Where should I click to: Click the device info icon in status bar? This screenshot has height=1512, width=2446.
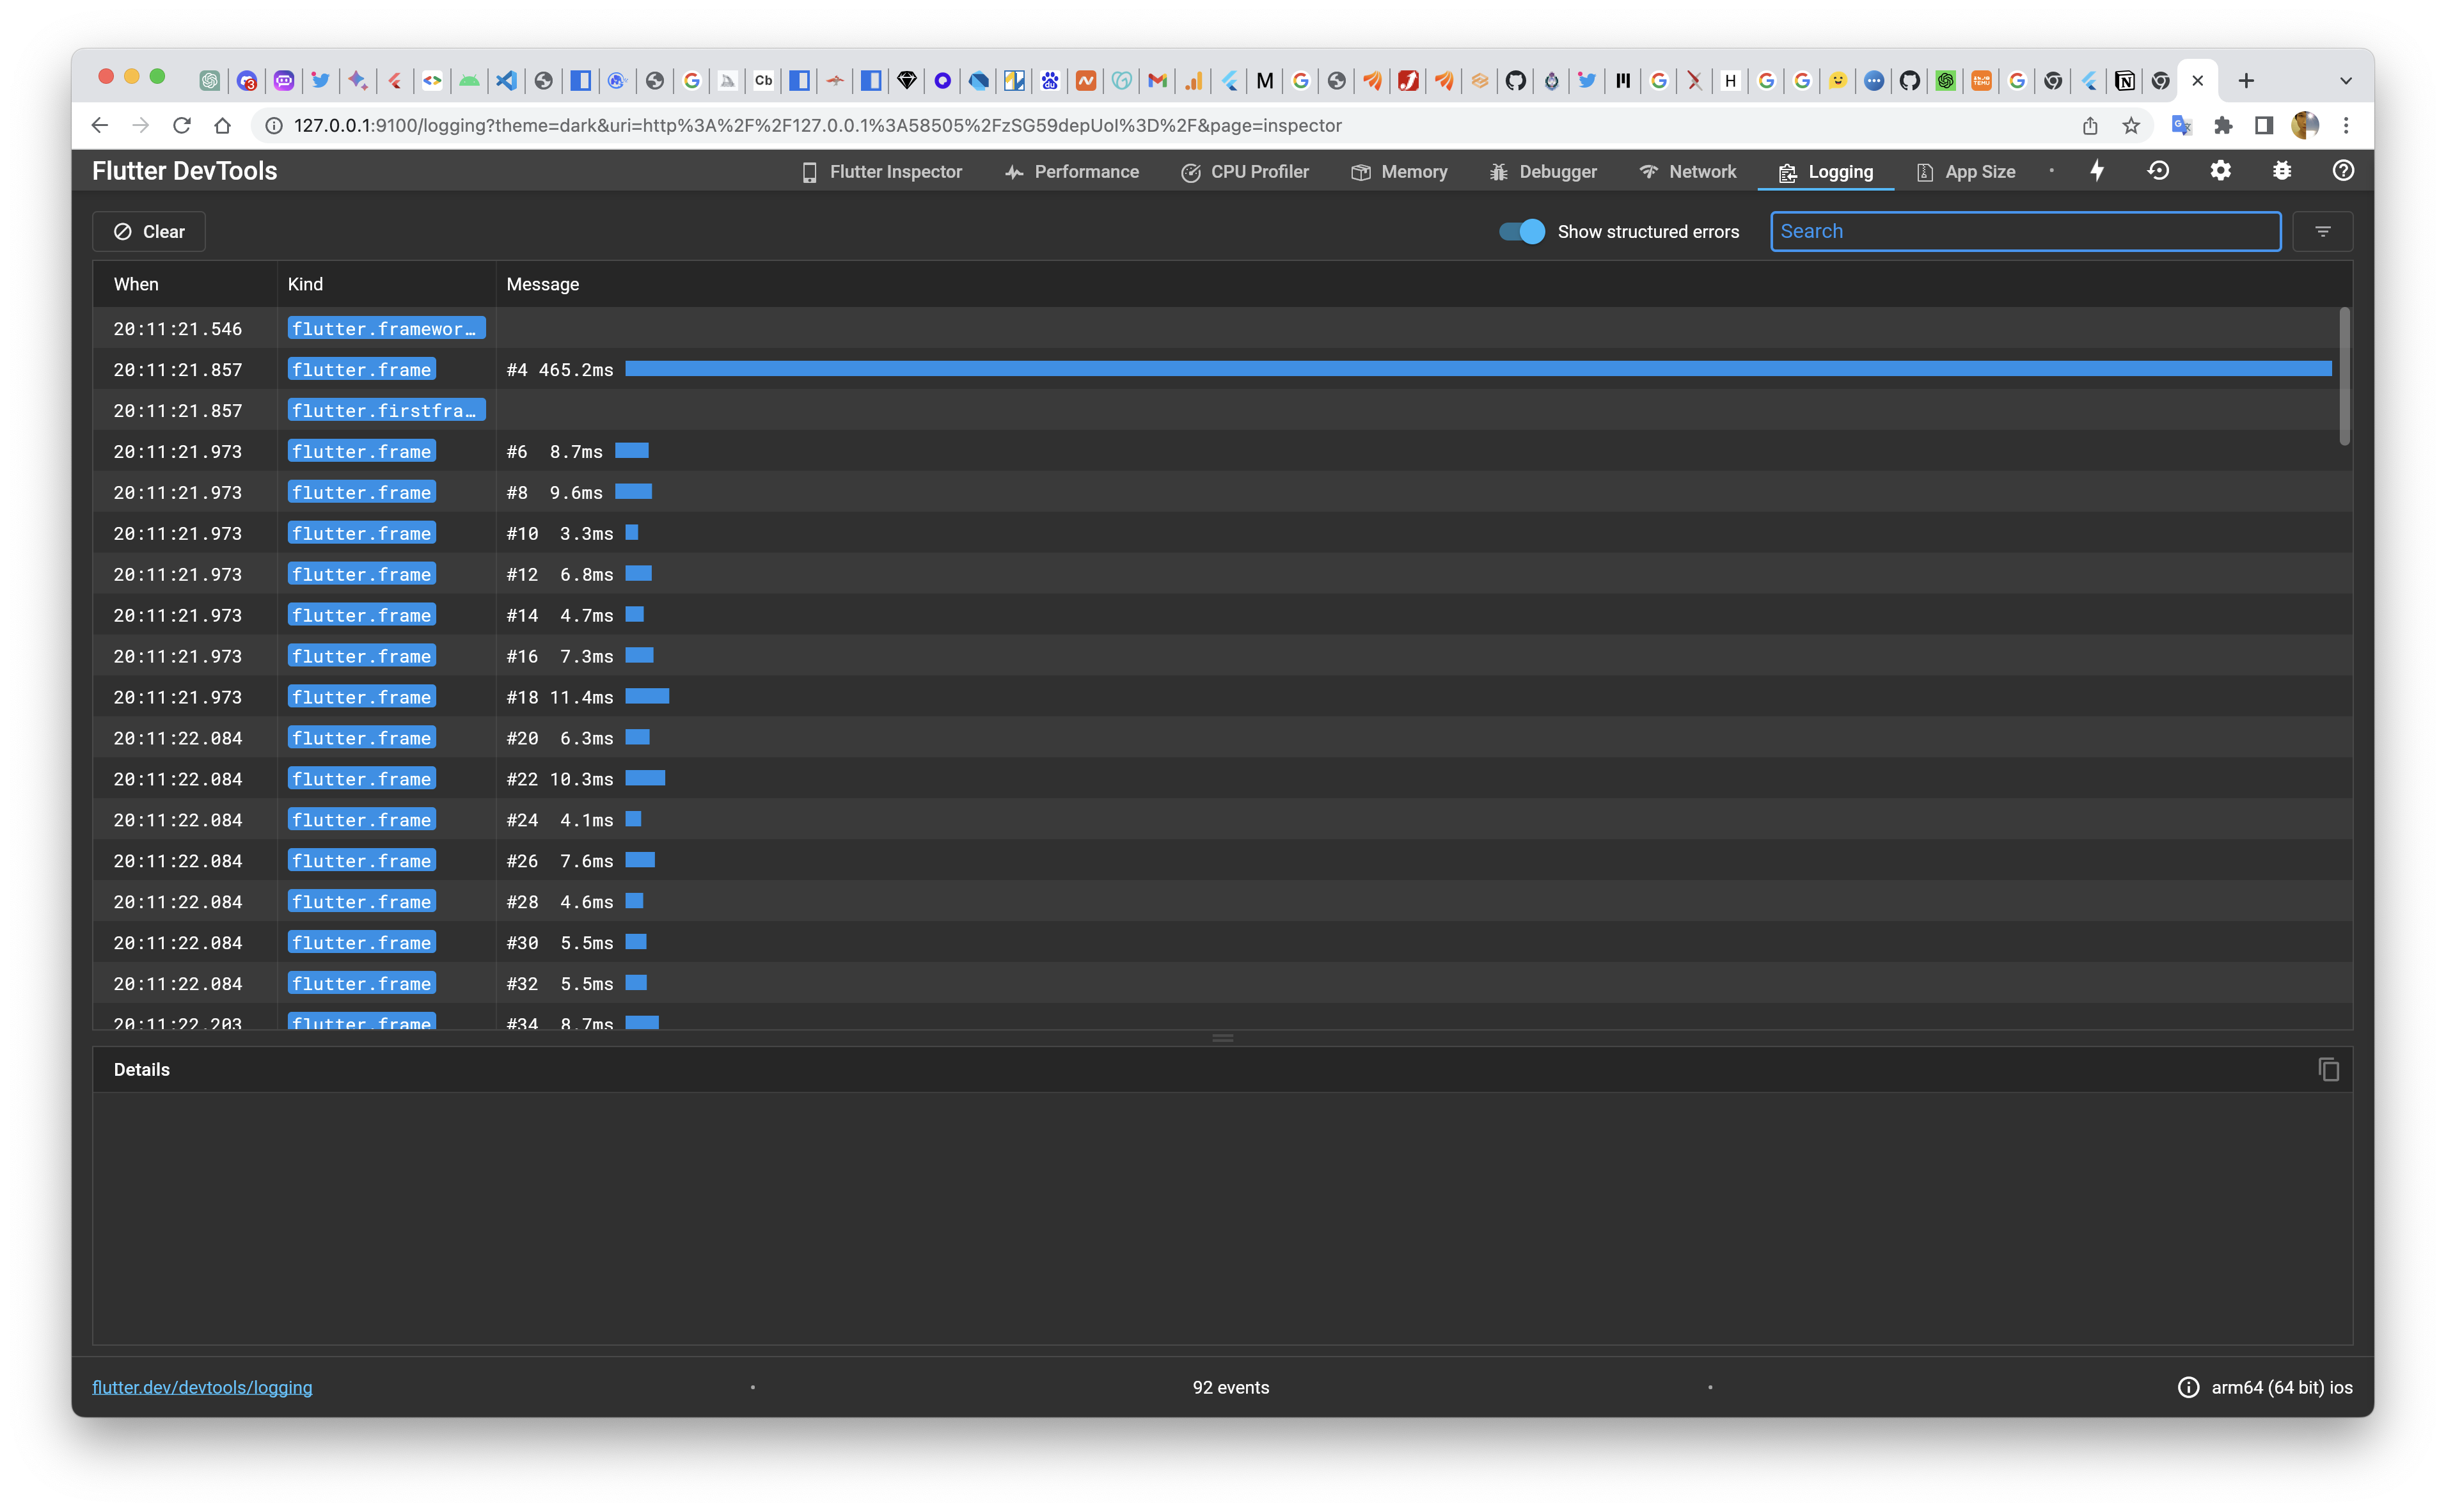tap(2188, 1387)
